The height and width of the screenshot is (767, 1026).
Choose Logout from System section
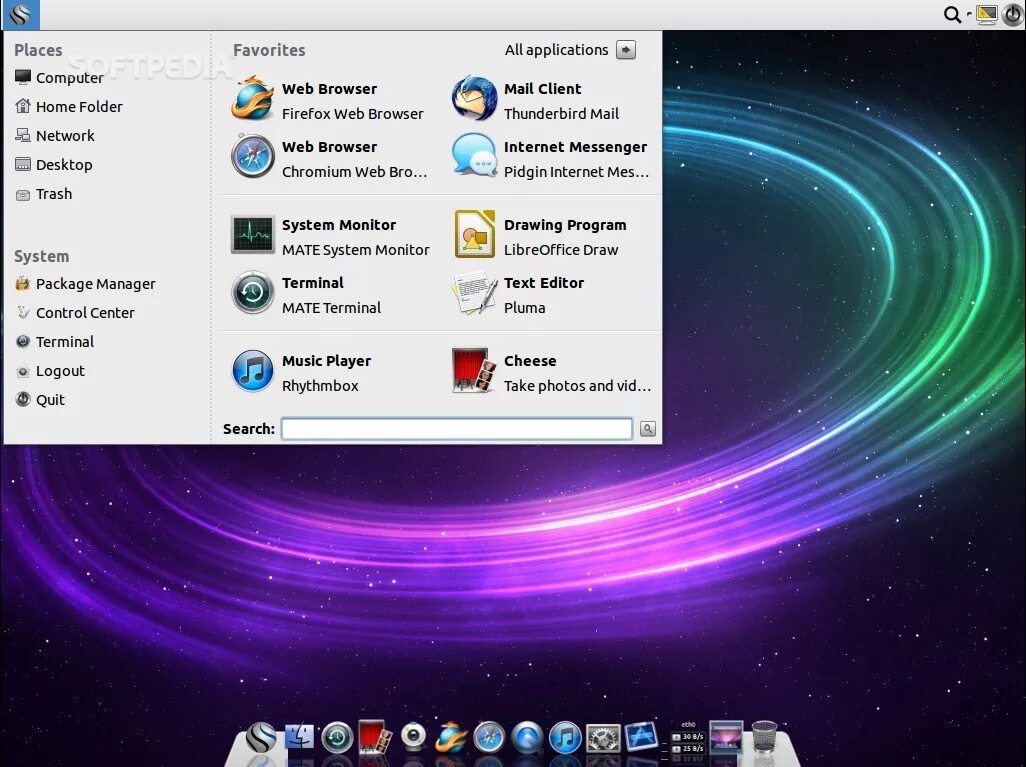click(50, 371)
